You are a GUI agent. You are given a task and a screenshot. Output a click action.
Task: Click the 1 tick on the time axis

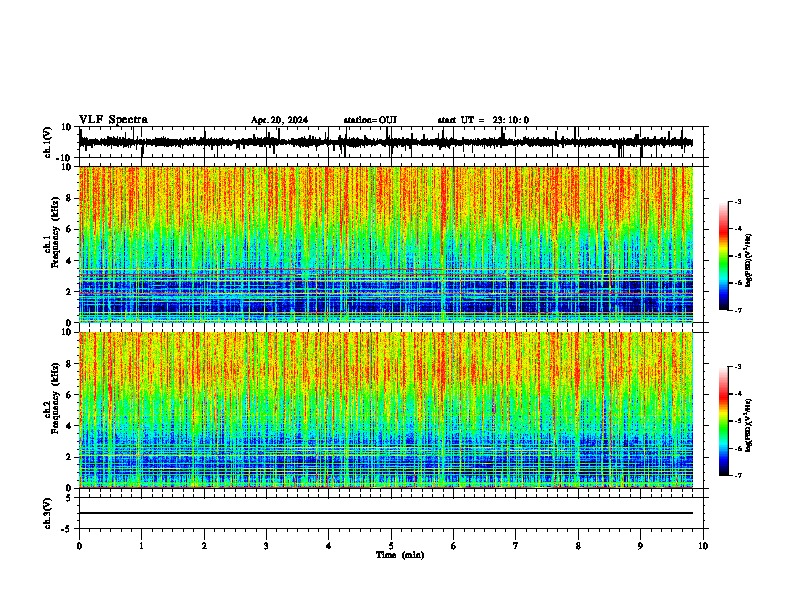point(141,546)
